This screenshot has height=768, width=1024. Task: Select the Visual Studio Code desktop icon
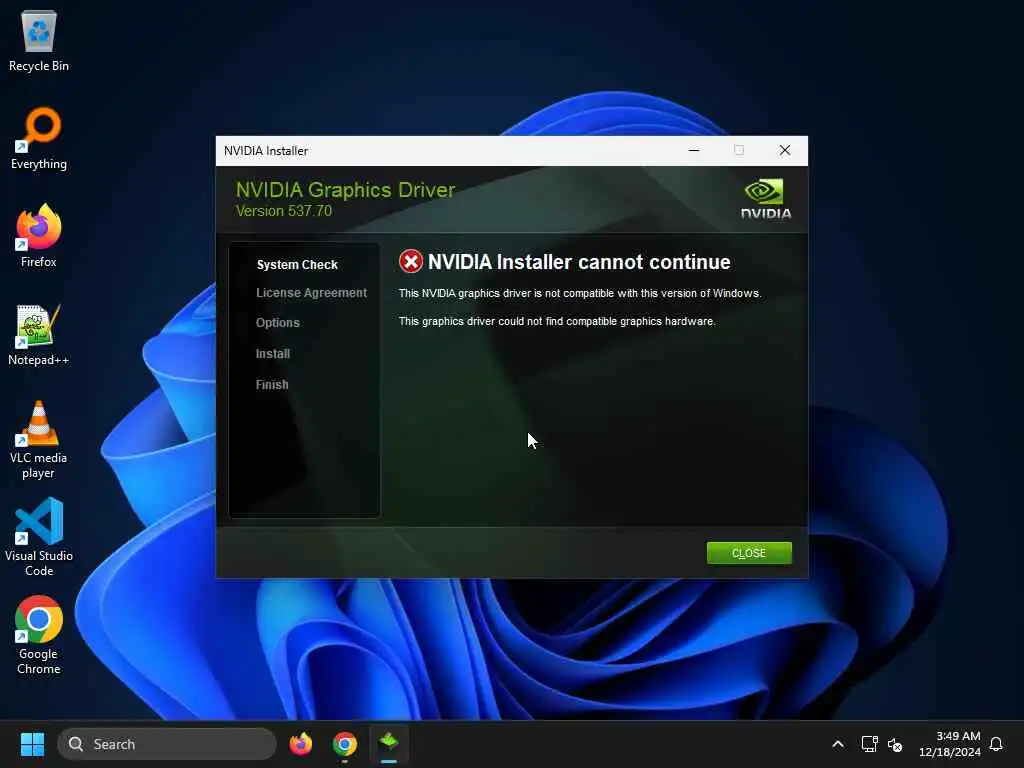coord(39,537)
